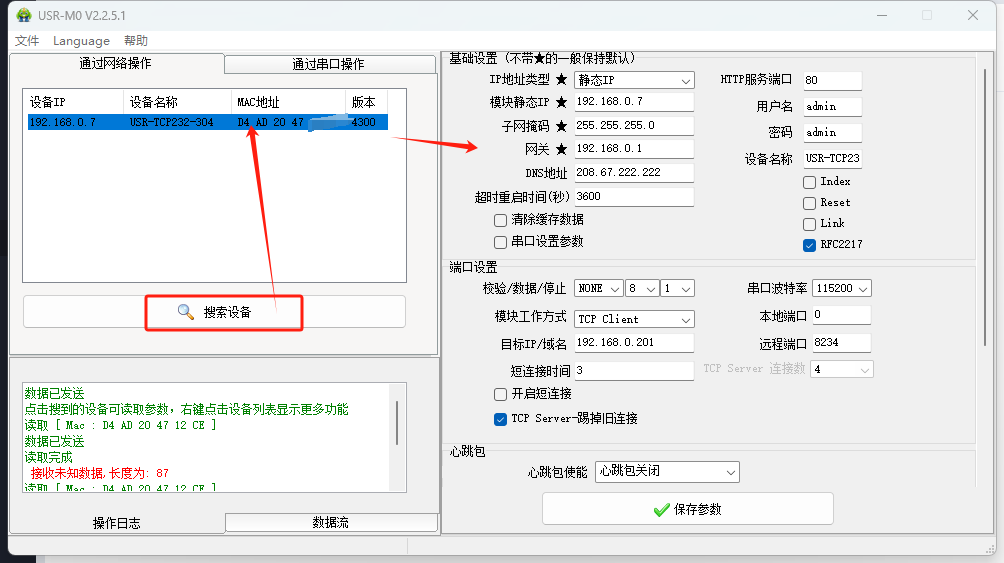Screen dimensions: 1004x563
Task: Click 设备名称 field with USR-TCP23
Action: [832, 158]
